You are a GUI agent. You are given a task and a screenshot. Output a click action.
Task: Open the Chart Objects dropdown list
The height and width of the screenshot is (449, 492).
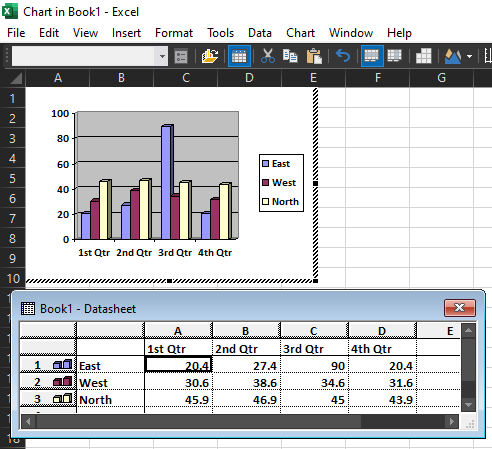tap(162, 56)
